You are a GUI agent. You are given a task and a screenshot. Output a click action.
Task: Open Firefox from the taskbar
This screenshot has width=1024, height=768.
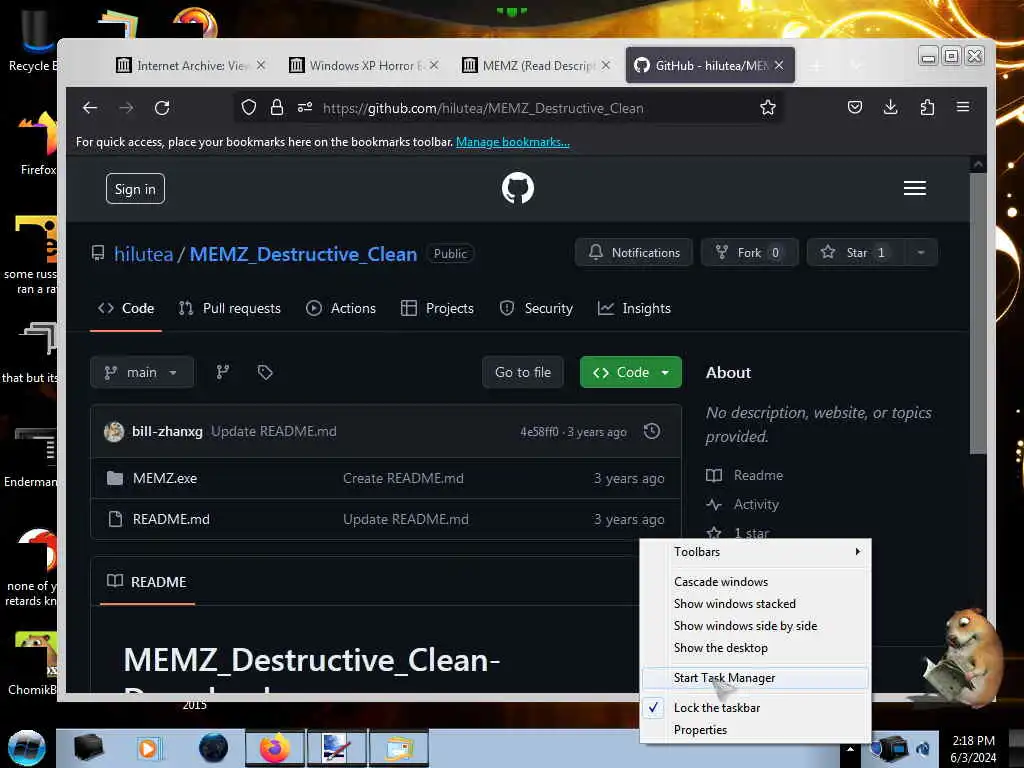tap(274, 748)
